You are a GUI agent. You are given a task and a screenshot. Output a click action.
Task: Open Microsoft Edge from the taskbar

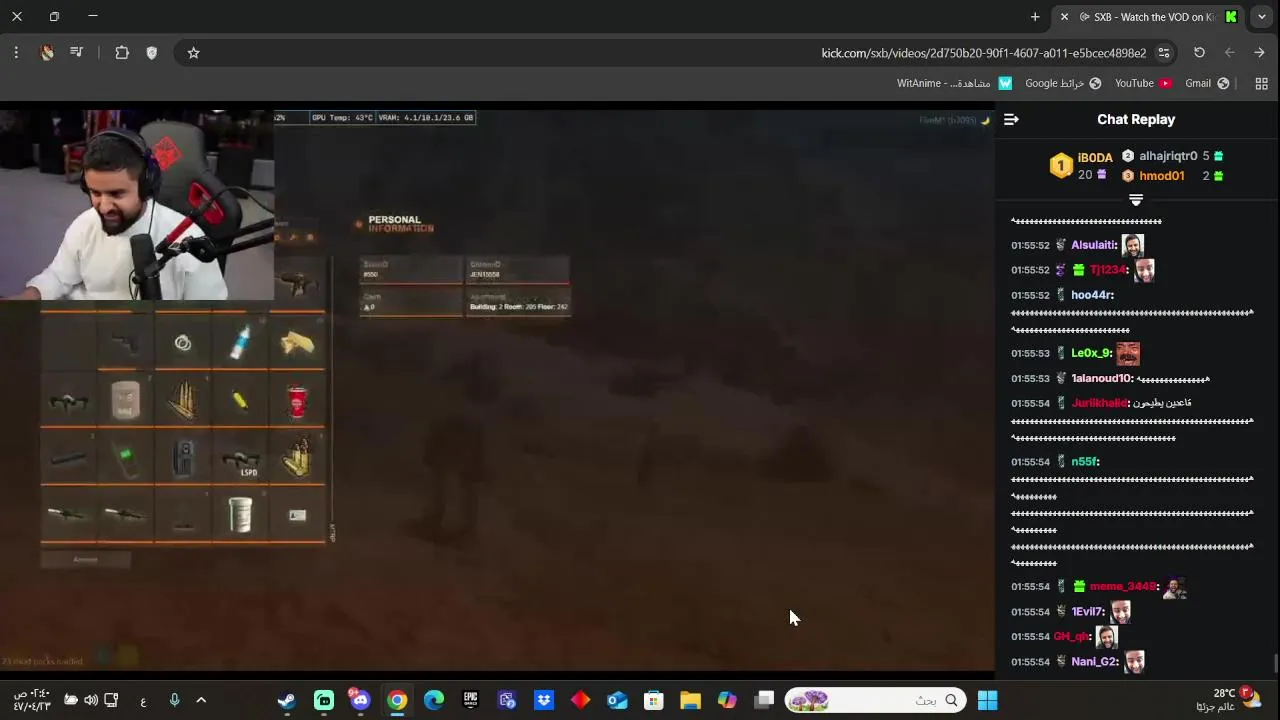pos(434,700)
